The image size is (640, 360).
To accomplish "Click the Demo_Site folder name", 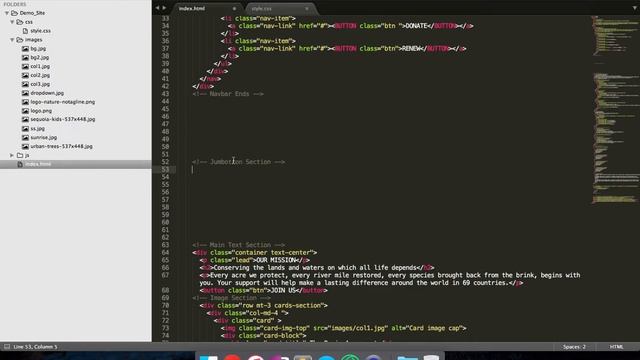I will coord(32,13).
